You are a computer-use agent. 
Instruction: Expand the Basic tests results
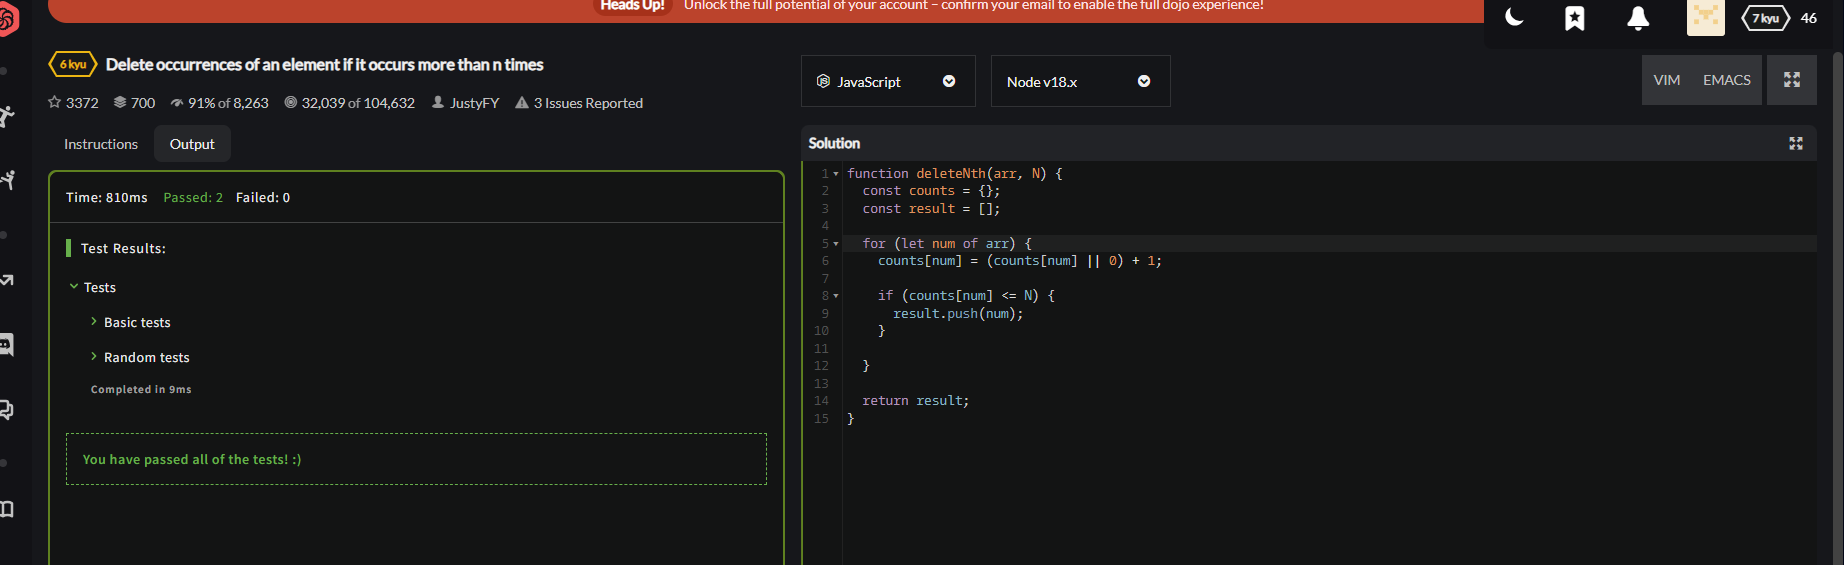pyautogui.click(x=137, y=323)
